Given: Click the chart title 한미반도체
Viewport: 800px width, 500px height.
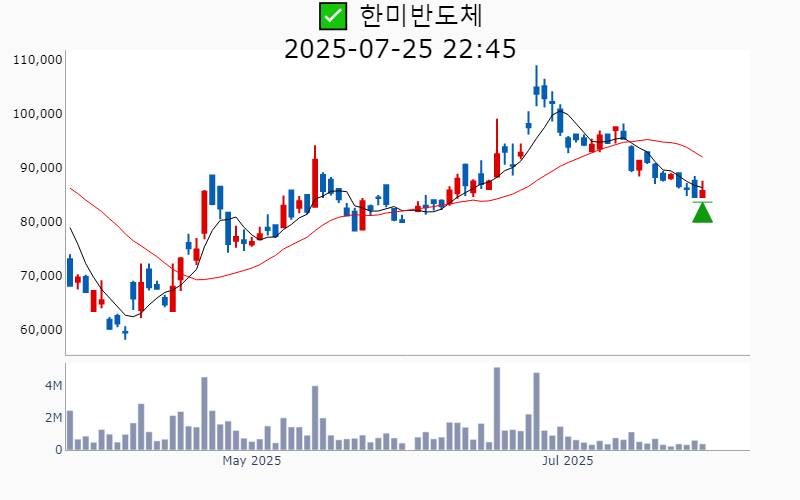Looking at the screenshot, I should (x=421, y=16).
